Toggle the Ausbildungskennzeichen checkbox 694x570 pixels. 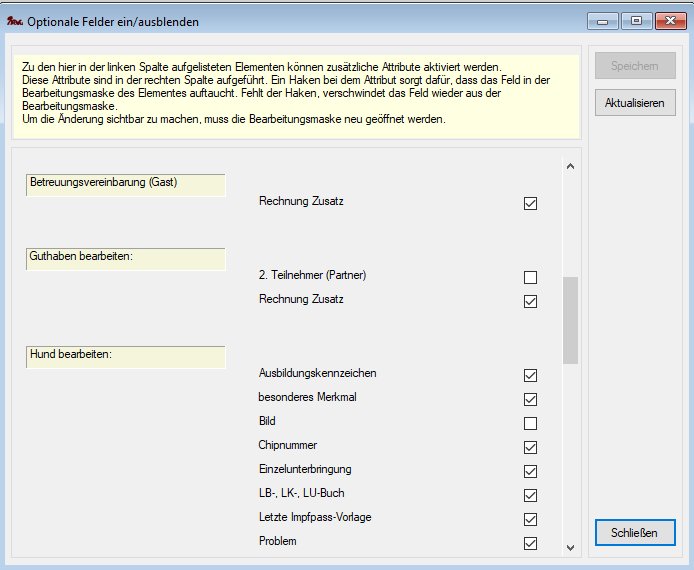530,375
